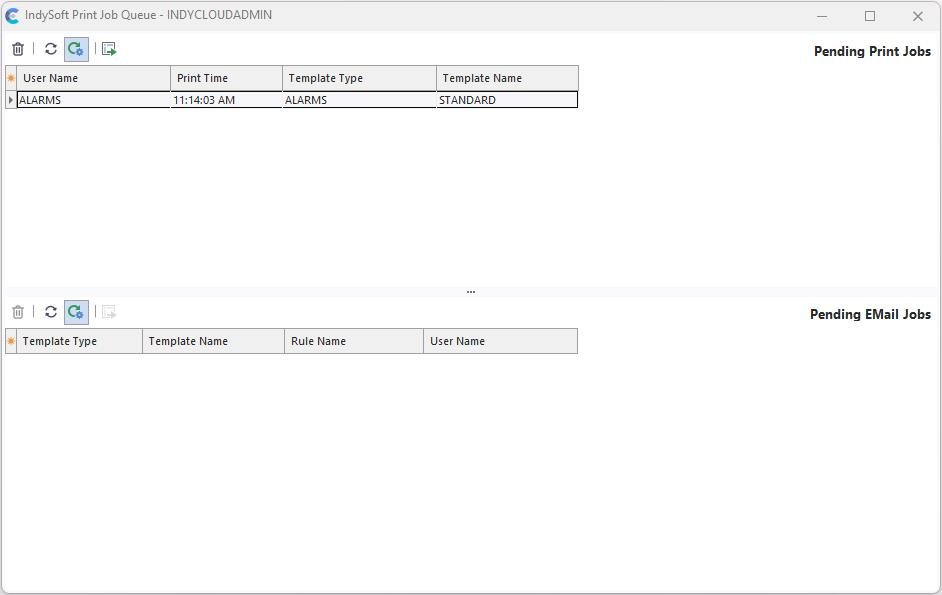Click Template Name header in email jobs grid
This screenshot has width=942, height=595.
213,341
